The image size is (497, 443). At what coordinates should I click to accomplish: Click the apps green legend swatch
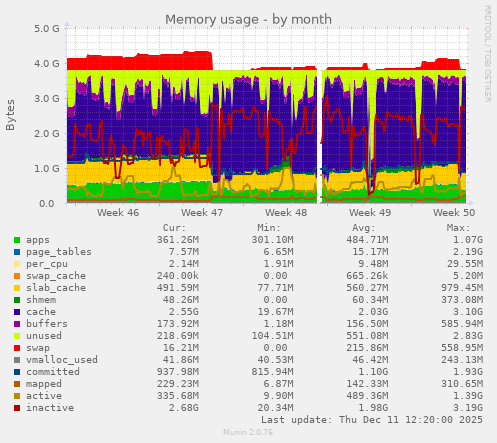(x=17, y=240)
